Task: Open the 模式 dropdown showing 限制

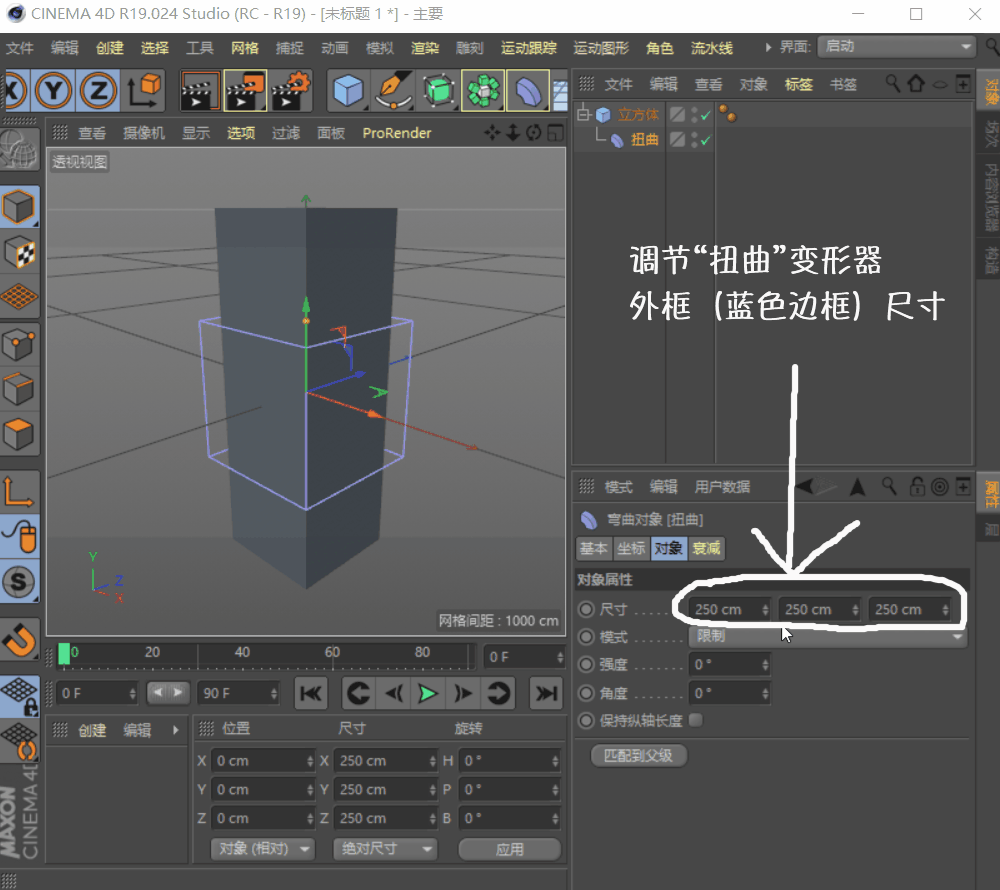Action: coord(828,636)
